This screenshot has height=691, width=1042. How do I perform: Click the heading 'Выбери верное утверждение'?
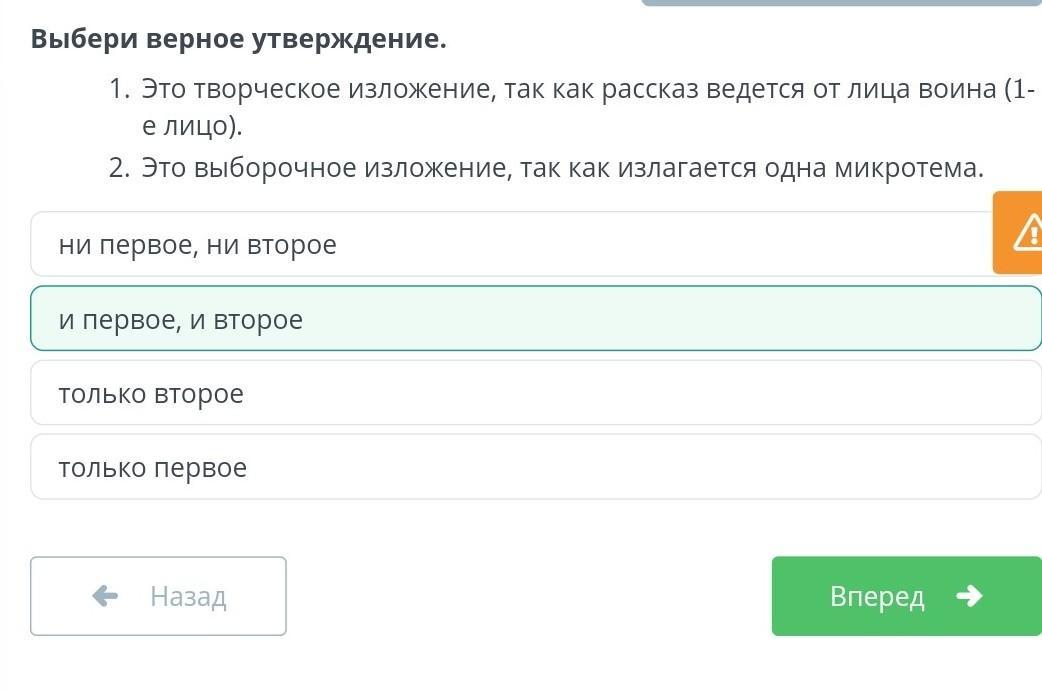[238, 39]
